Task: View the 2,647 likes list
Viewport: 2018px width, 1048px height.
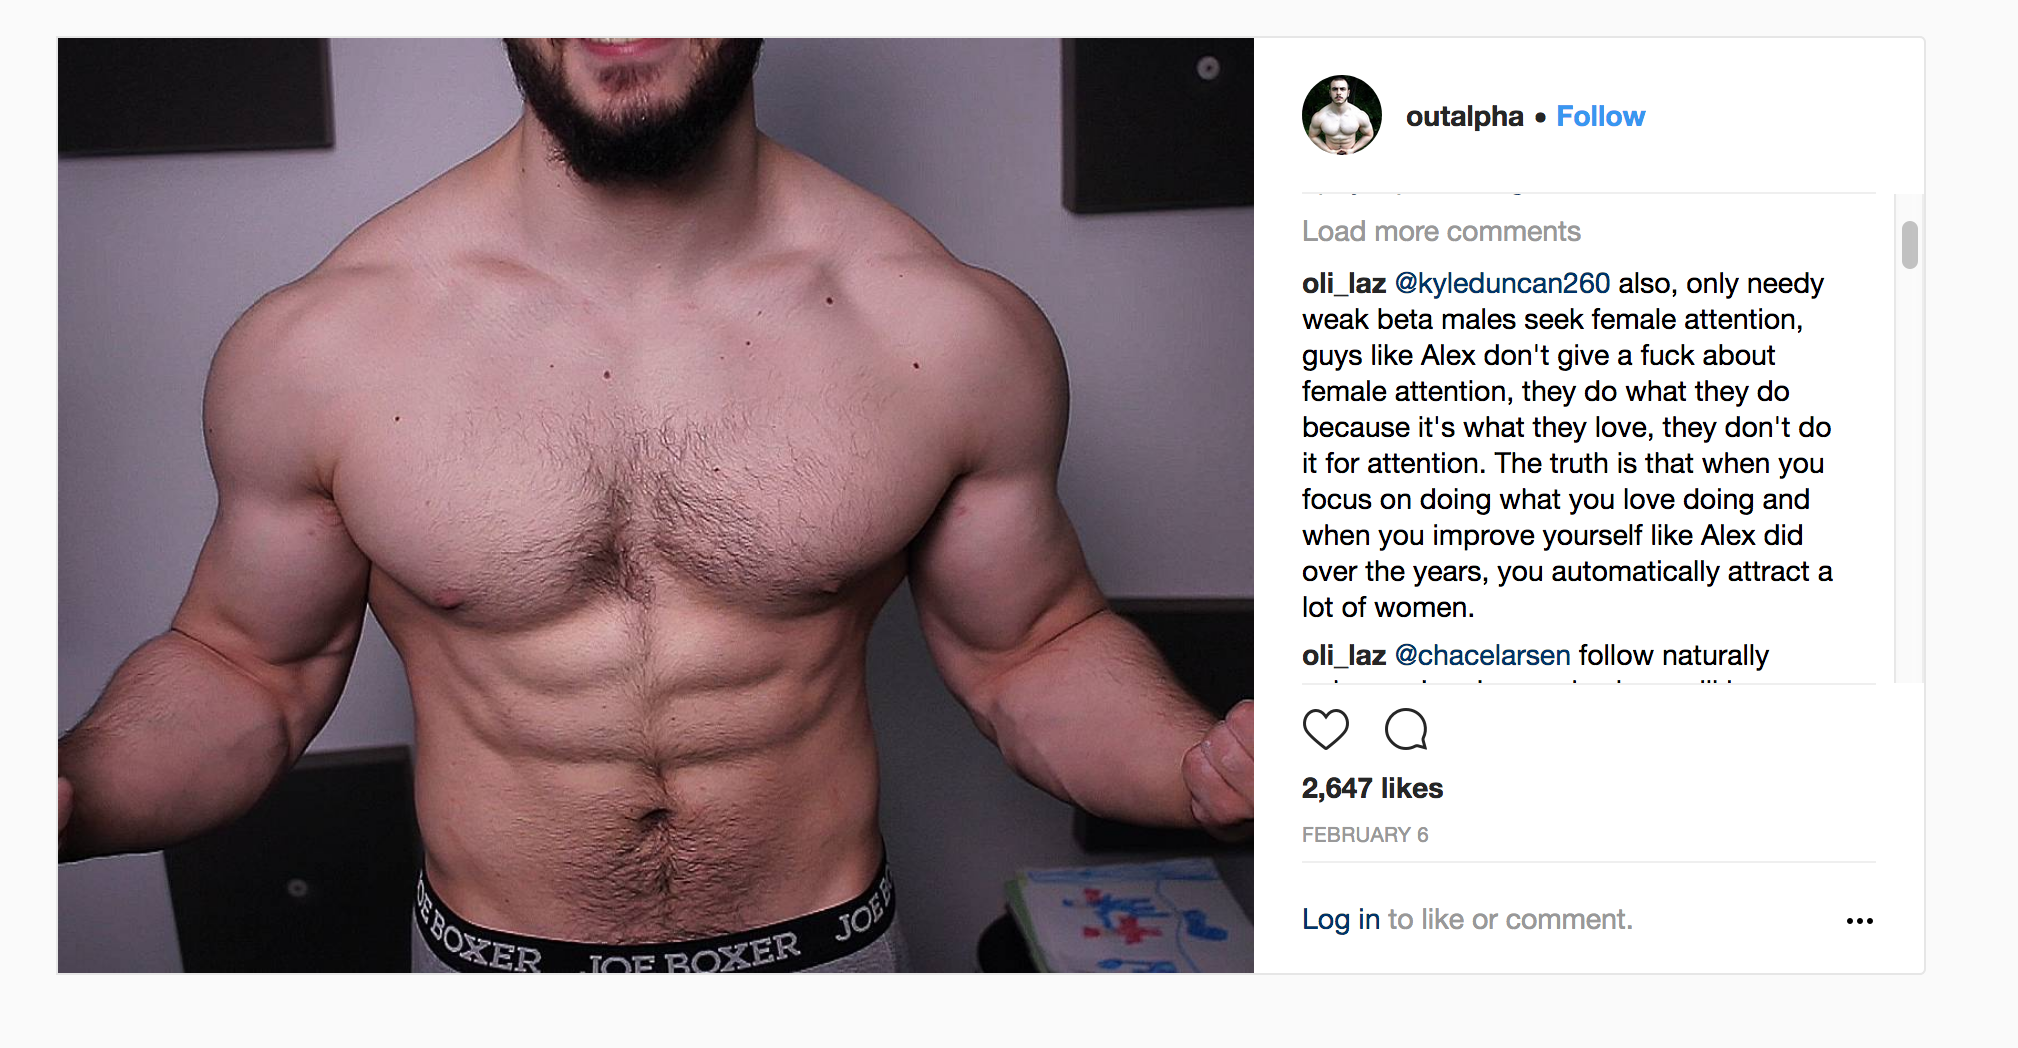Action: coord(1372,788)
